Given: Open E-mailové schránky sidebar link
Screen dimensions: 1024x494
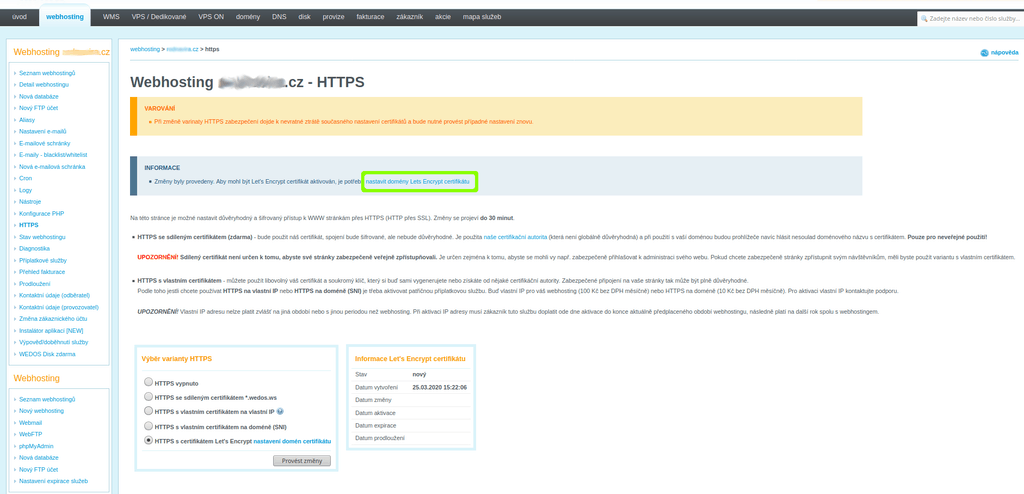Looking at the screenshot, I should coord(44,143).
